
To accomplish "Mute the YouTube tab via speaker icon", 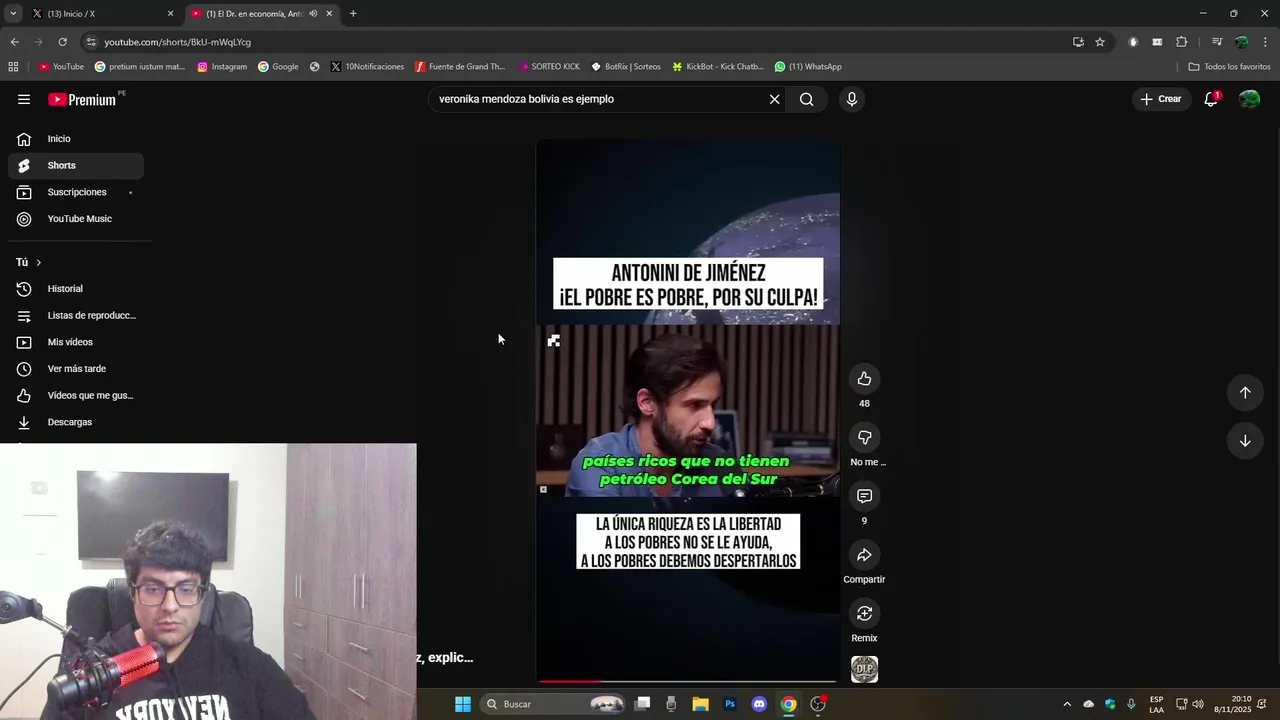I will [x=313, y=14].
